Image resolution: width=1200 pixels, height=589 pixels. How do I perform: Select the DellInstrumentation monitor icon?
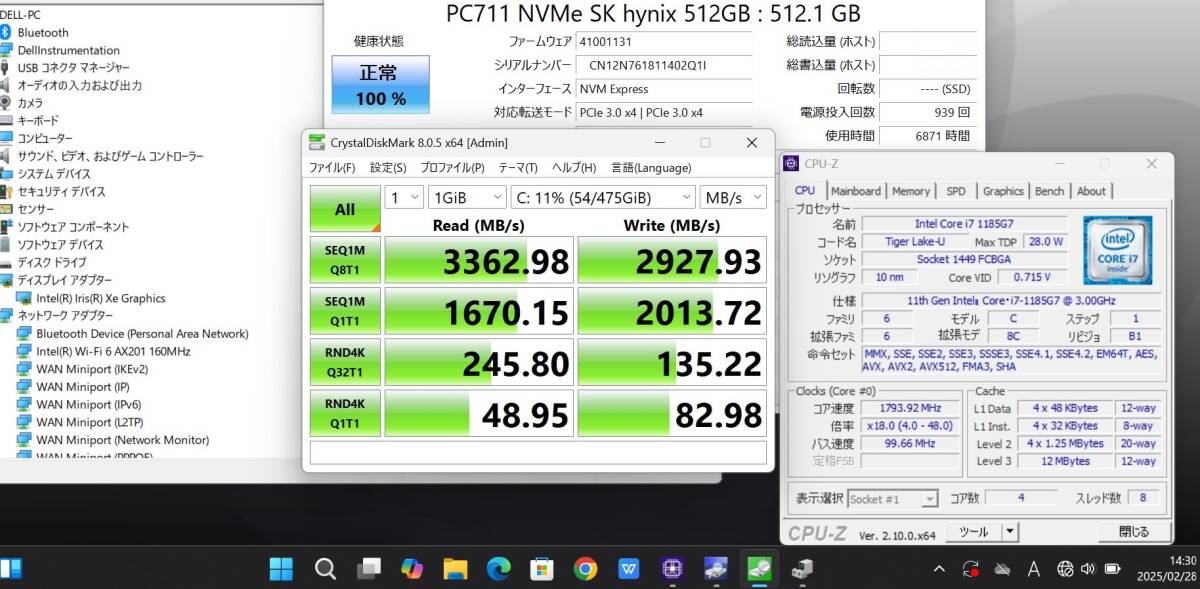(x=6, y=50)
